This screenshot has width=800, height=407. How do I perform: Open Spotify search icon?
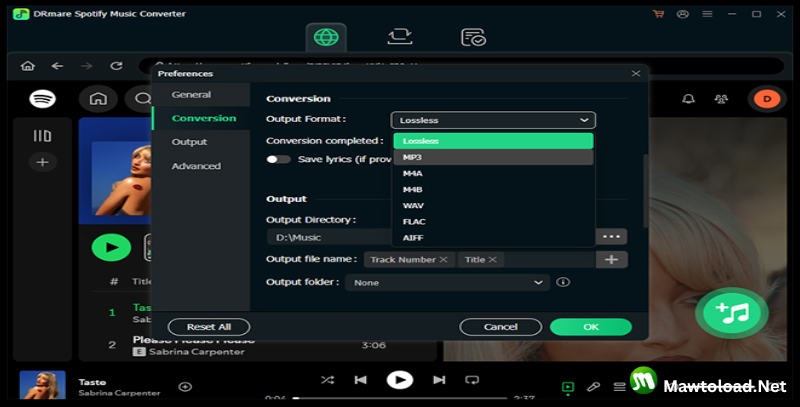(x=142, y=98)
